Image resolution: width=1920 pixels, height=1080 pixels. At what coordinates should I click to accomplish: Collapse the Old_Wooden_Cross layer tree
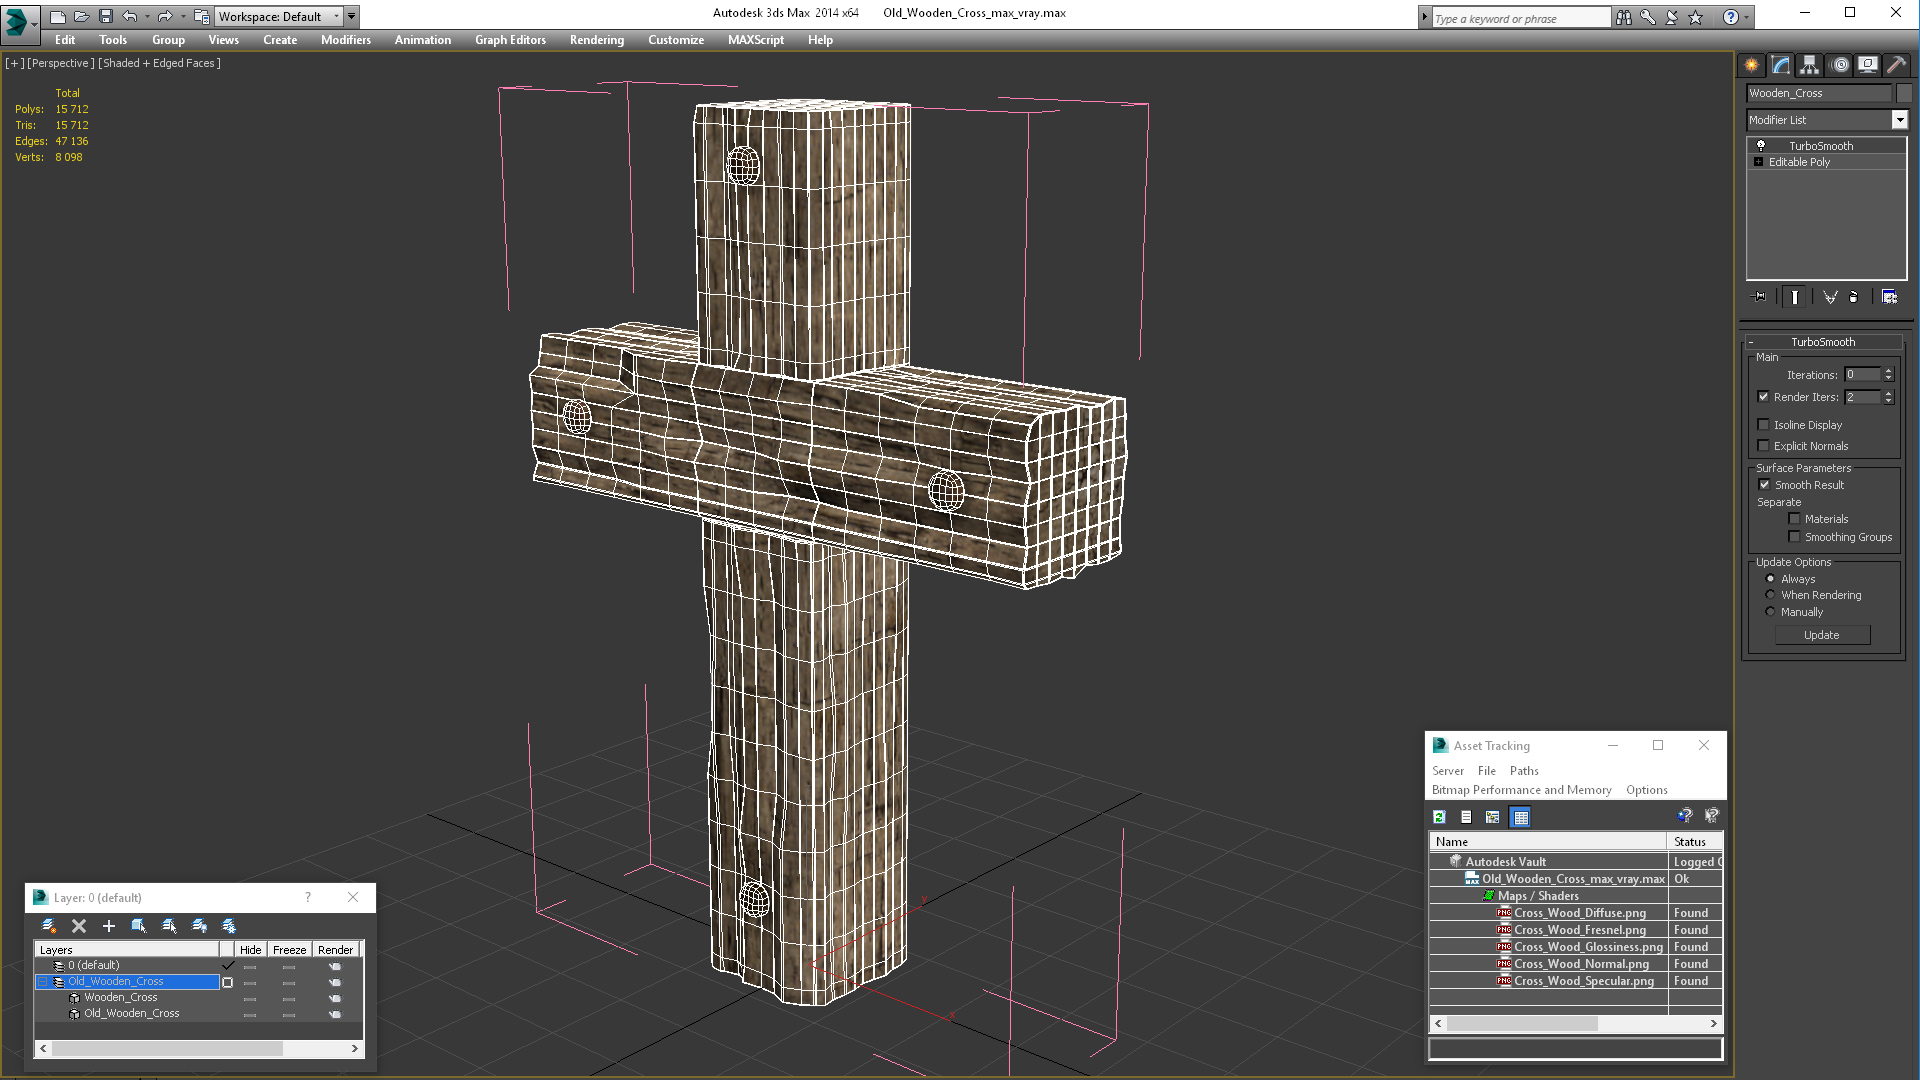coord(44,982)
